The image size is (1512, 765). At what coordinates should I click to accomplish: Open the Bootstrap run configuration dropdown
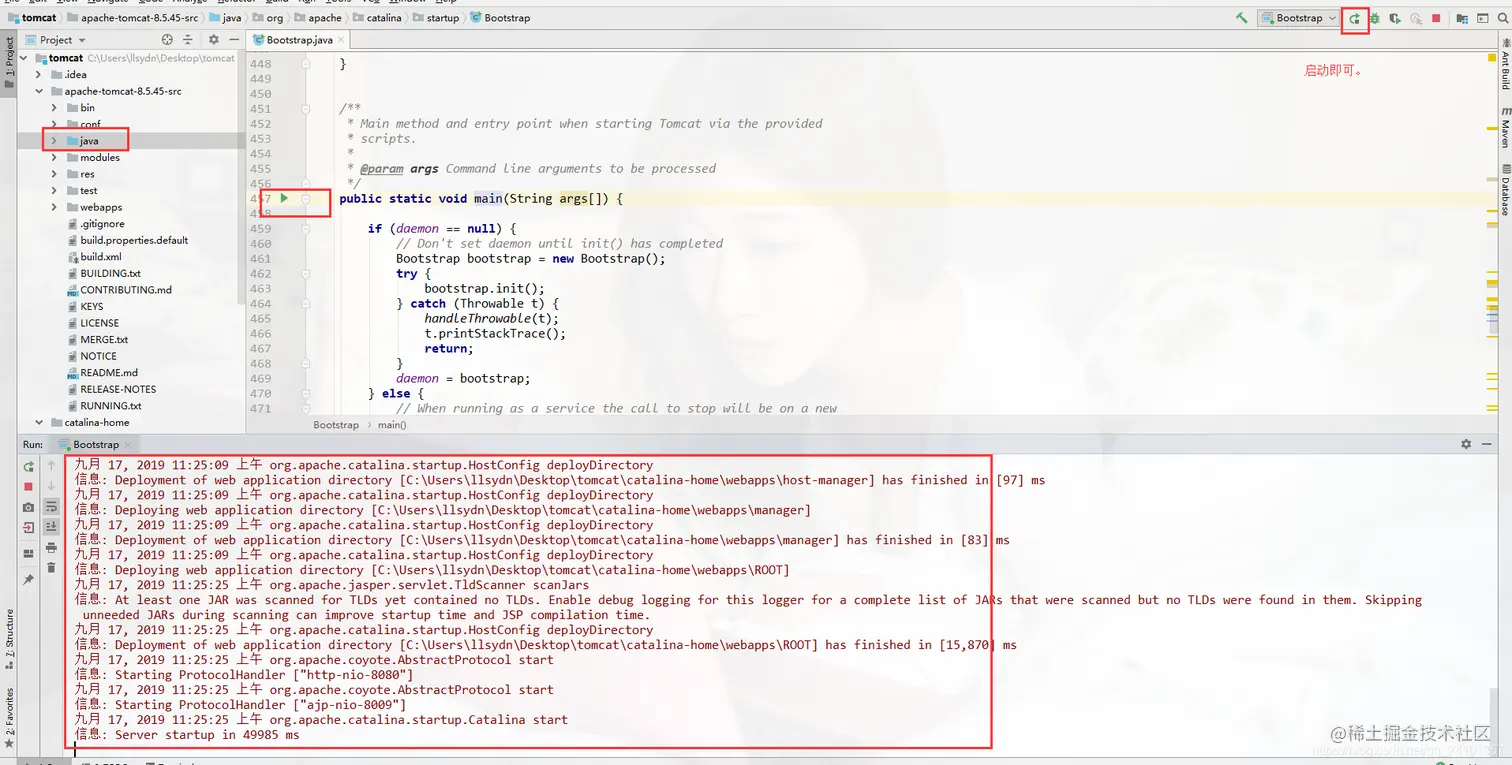click(x=1299, y=18)
